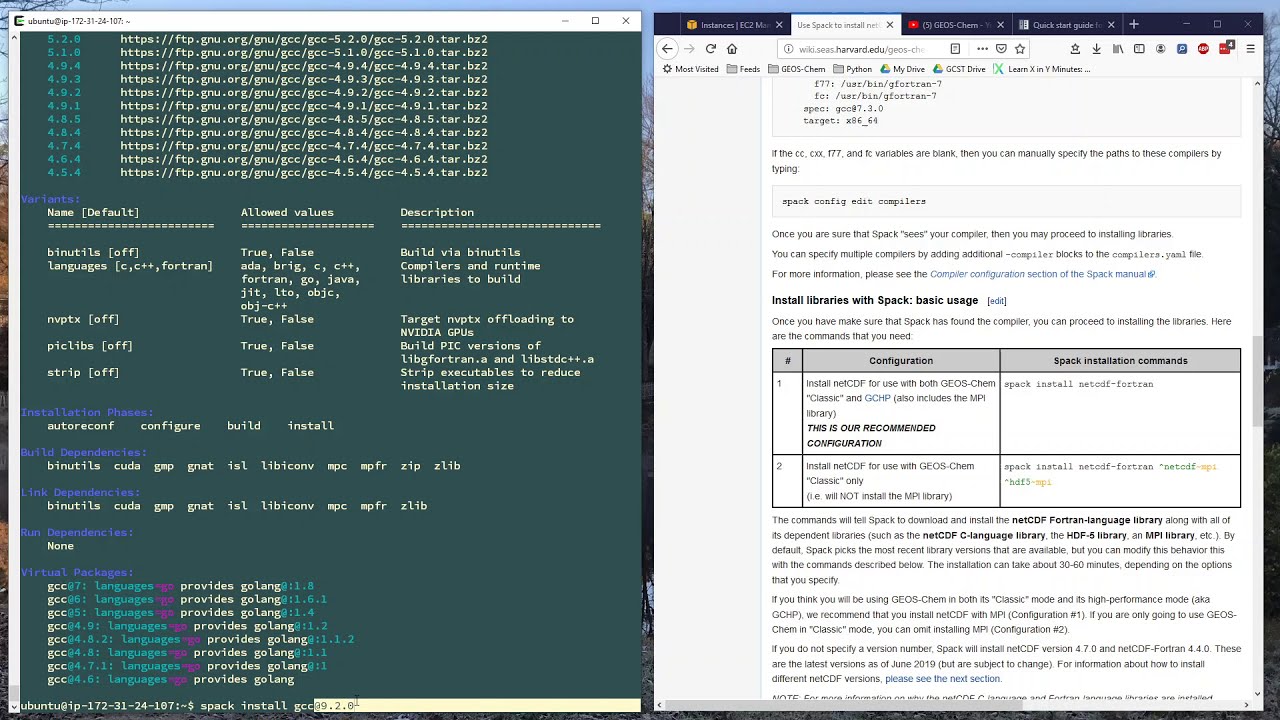1280x720 pixels.
Task: Open My Drive bookmark
Action: (902, 69)
